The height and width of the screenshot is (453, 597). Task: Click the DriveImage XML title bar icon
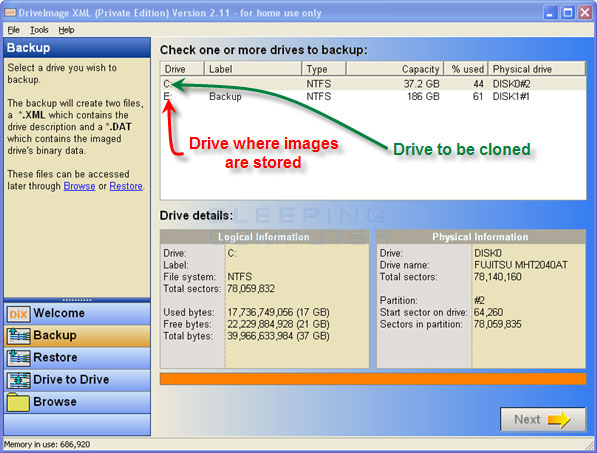coord(10,13)
